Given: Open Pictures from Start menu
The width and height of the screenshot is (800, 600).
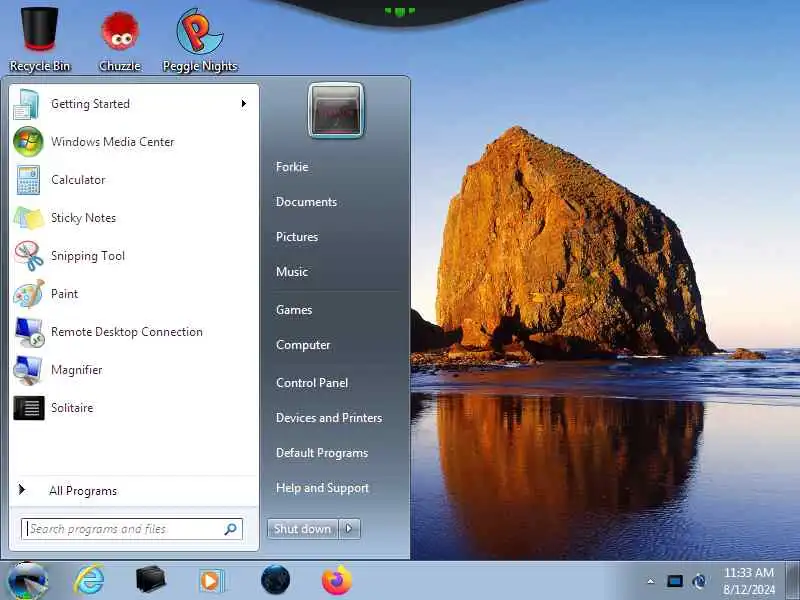Looking at the screenshot, I should pyautogui.click(x=297, y=237).
